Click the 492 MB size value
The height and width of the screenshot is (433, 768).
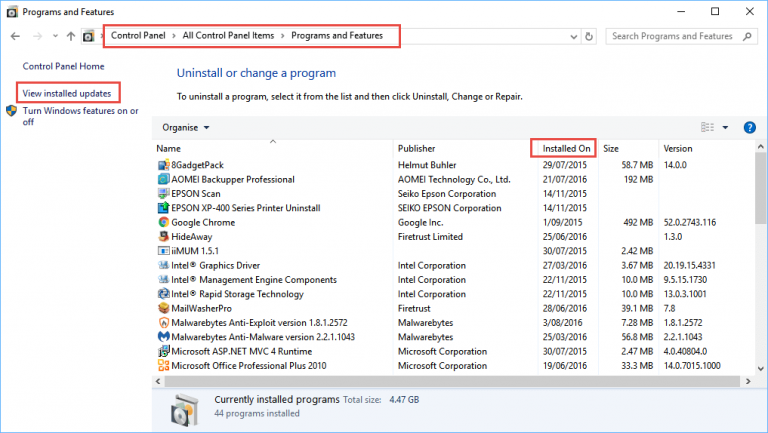click(x=638, y=222)
